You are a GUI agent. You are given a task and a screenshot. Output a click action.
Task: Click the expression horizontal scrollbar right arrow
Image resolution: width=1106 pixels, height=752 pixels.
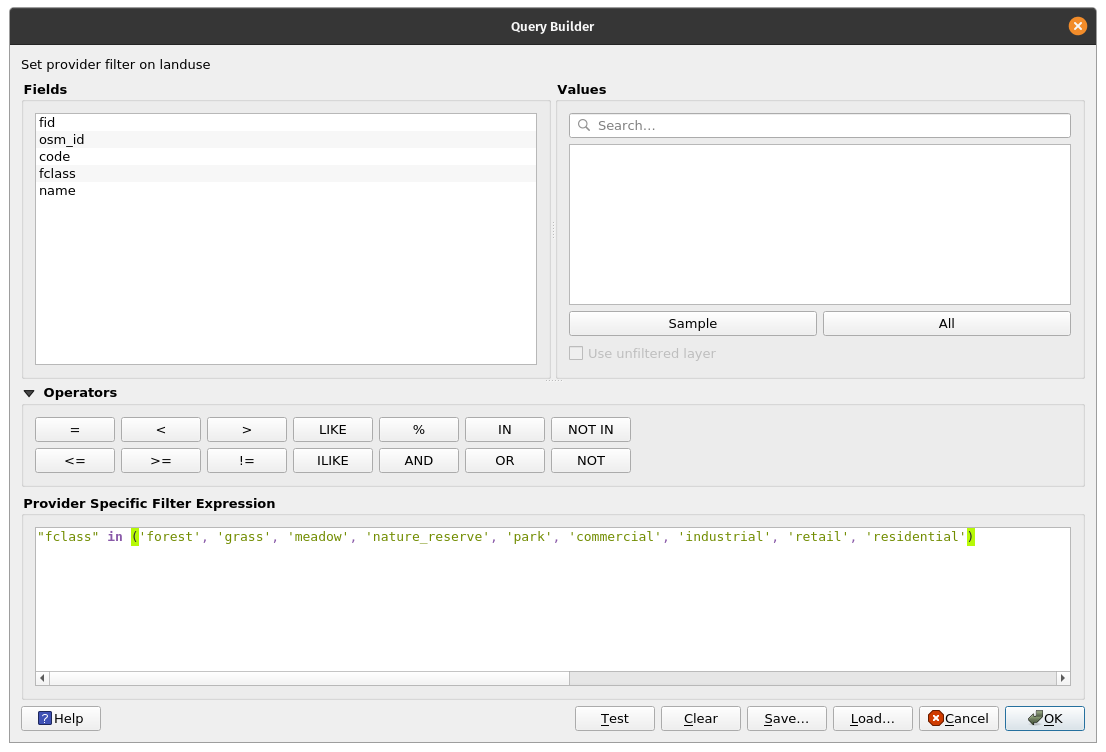[x=1062, y=678]
